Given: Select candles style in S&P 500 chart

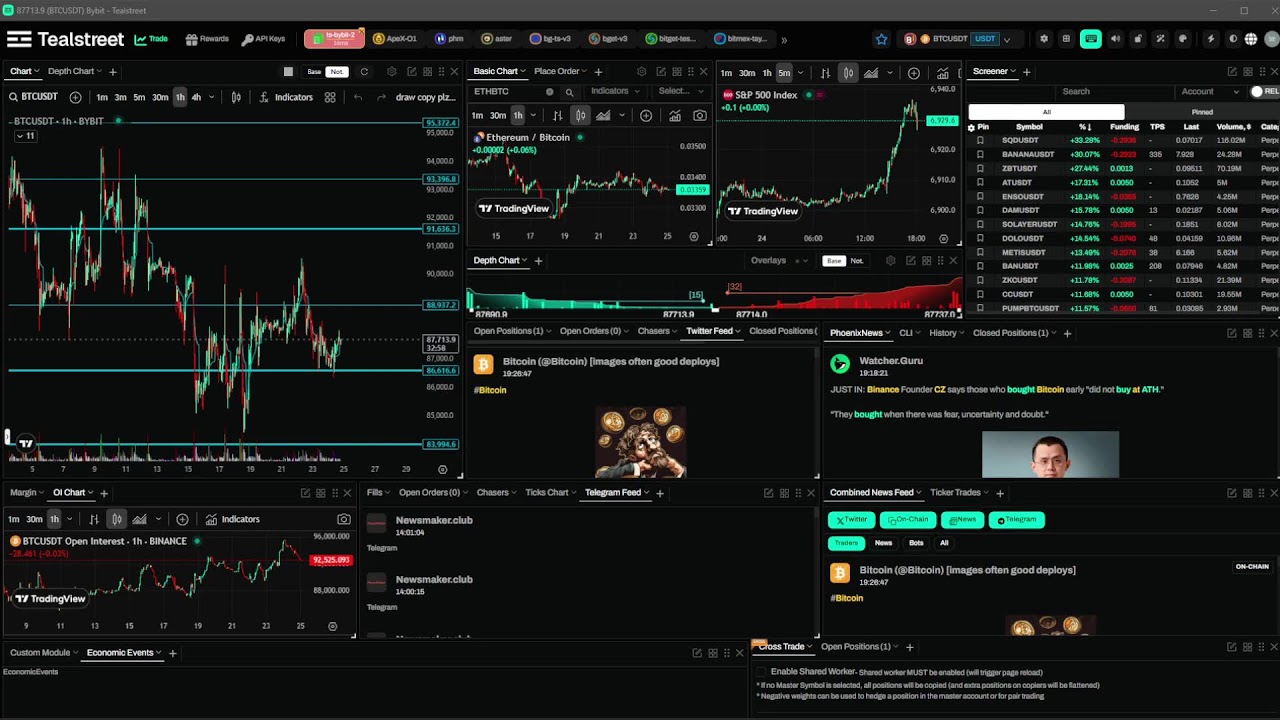Looking at the screenshot, I should coord(848,73).
